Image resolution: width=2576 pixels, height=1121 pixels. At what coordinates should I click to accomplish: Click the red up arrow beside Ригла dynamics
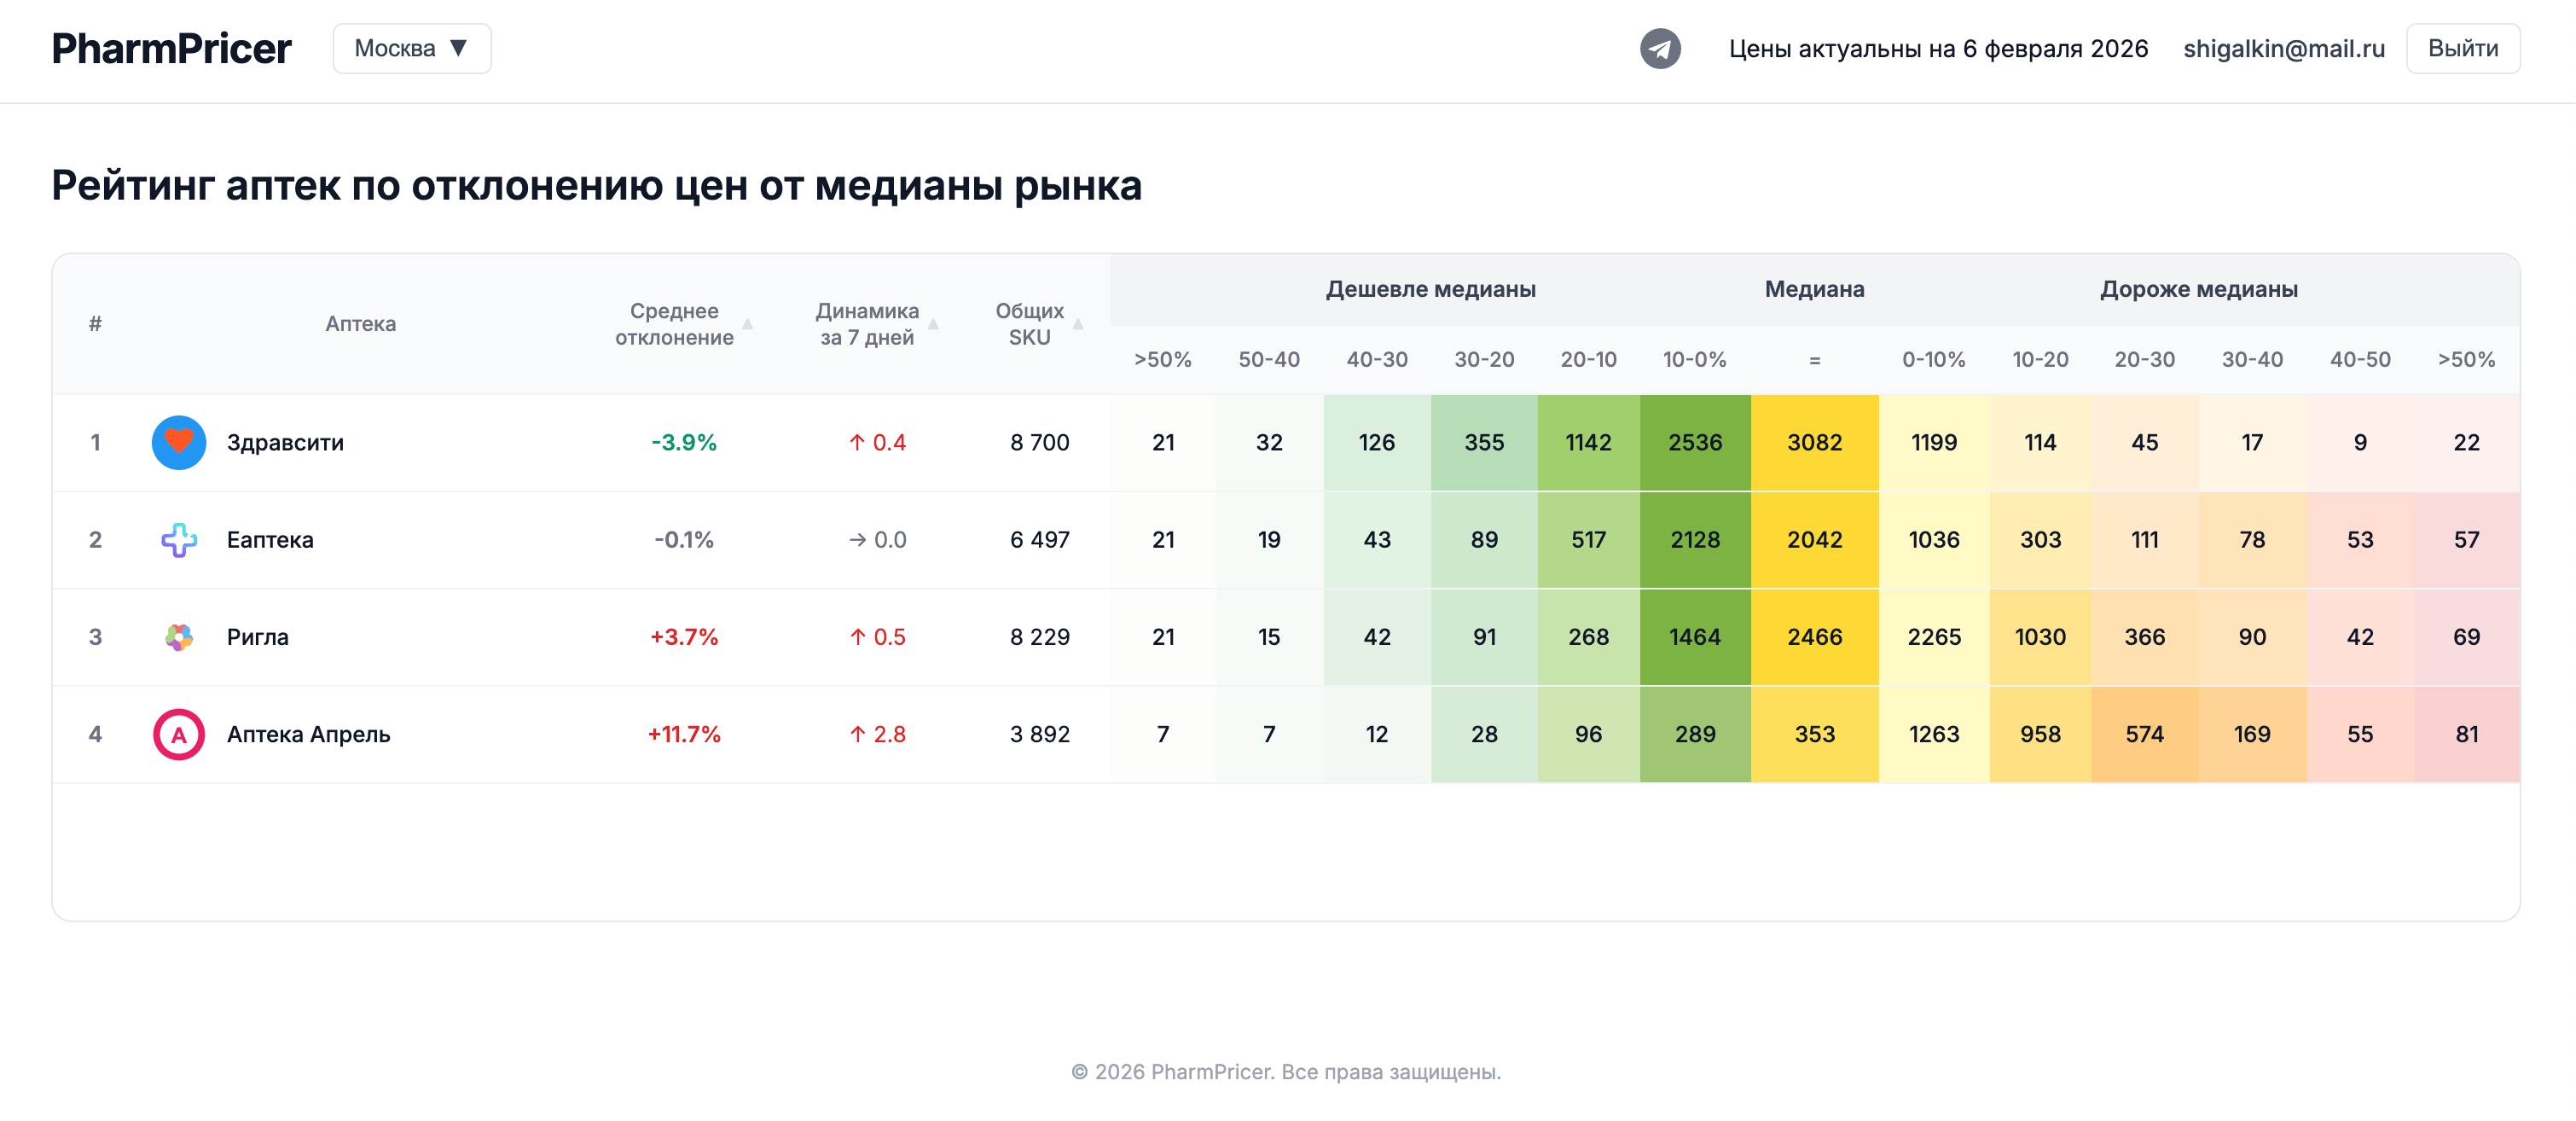coord(857,636)
